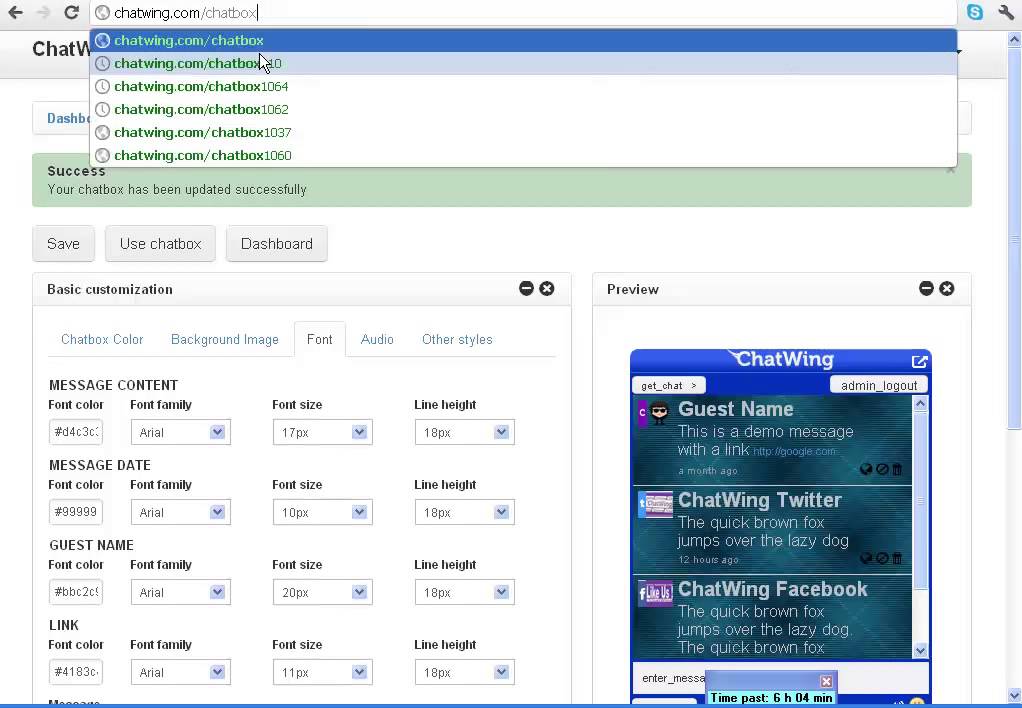Edit Guest Name font color field
The width and height of the screenshot is (1022, 708).
click(x=76, y=592)
